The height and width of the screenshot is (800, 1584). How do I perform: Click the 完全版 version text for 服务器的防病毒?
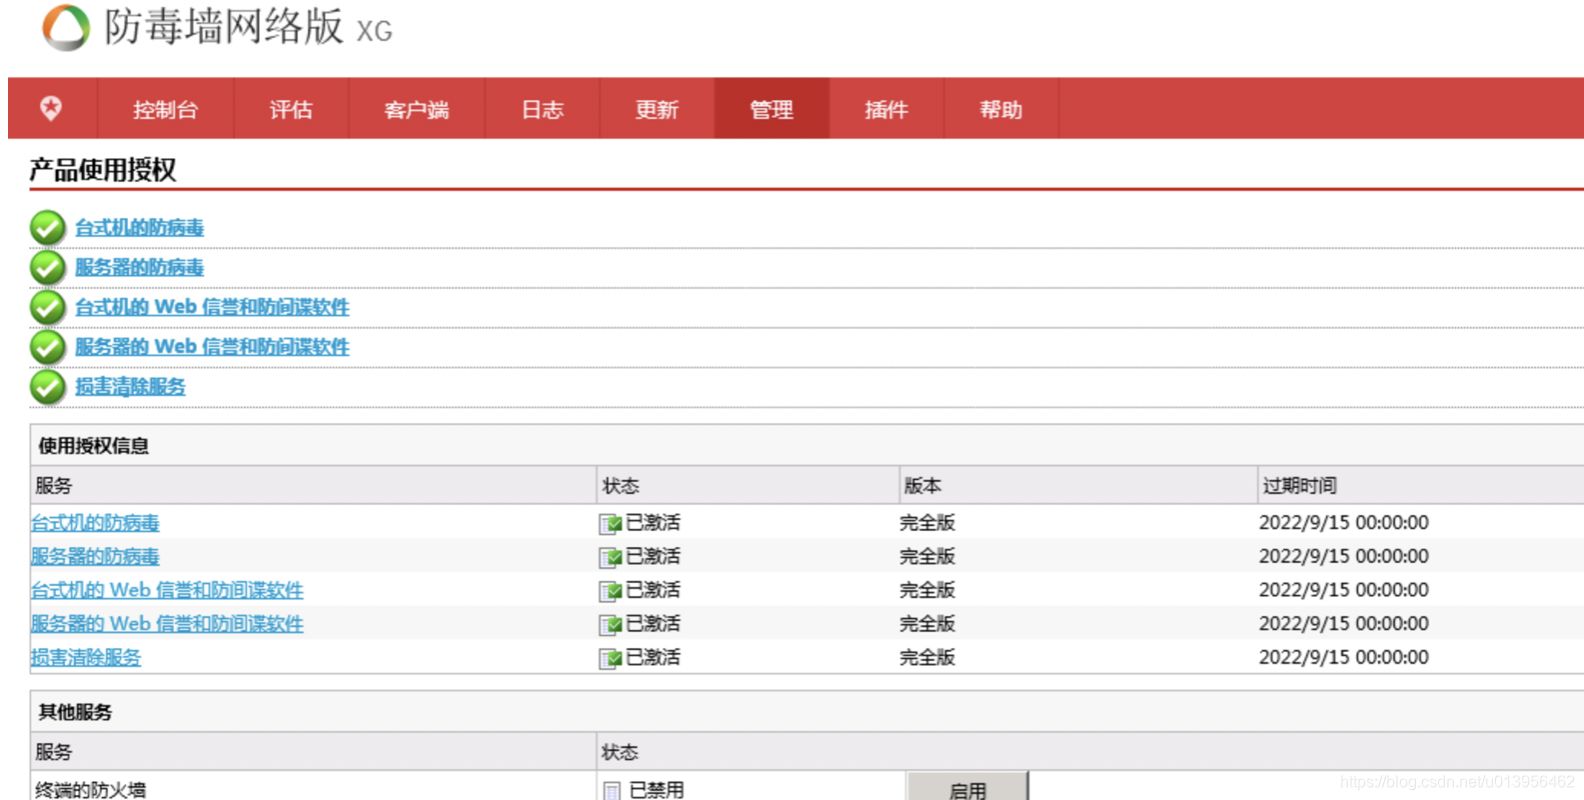[x=927, y=556]
